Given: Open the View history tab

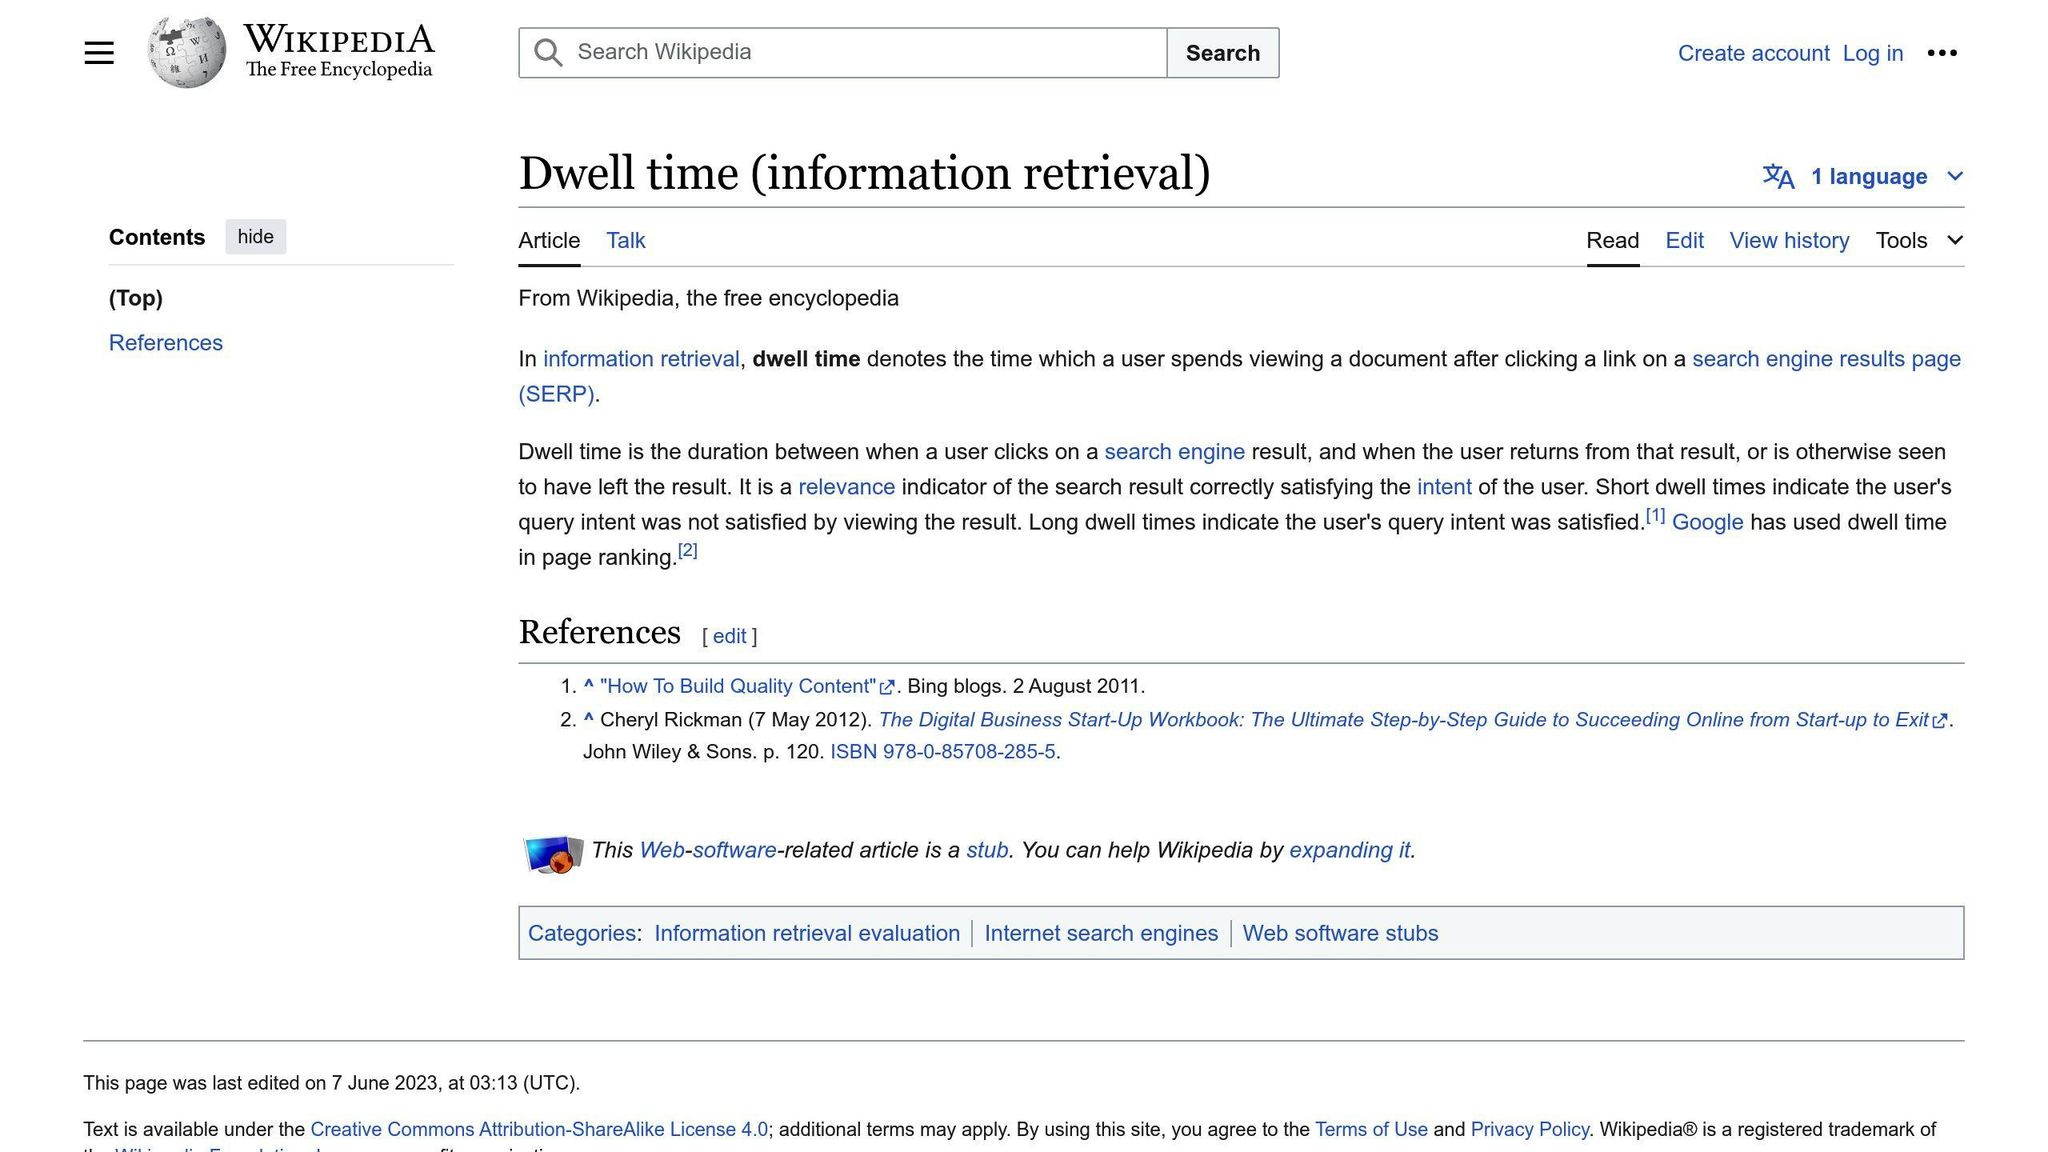Looking at the screenshot, I should pos(1789,240).
